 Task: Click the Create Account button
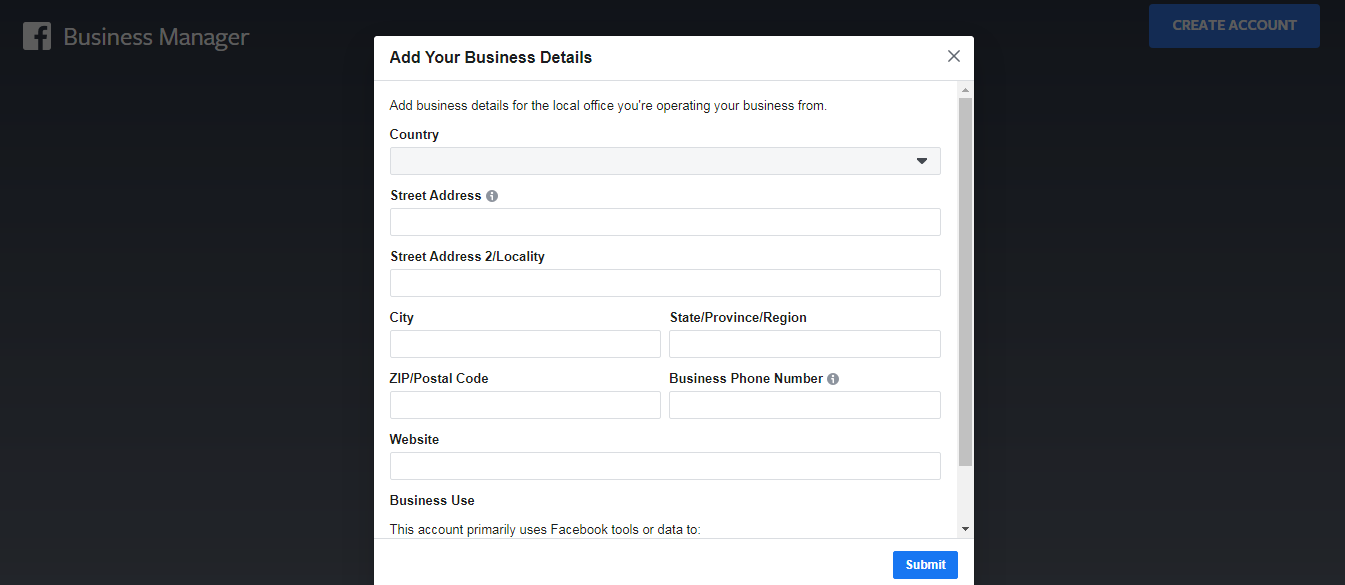pos(1234,26)
